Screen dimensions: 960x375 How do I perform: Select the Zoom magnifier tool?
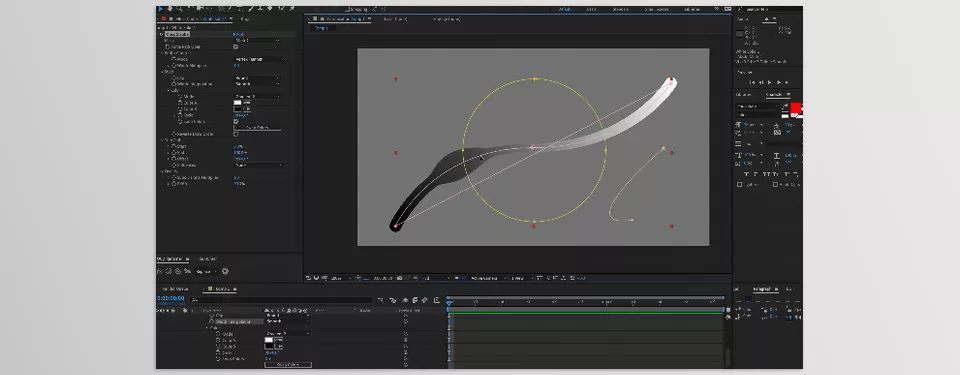[x=179, y=9]
